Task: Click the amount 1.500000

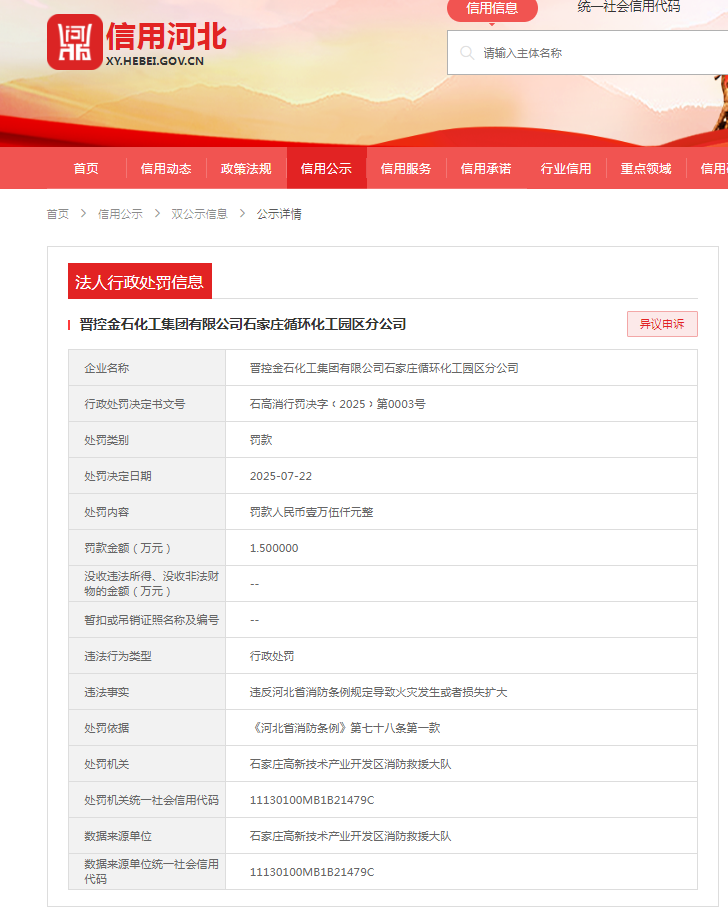Action: click(274, 548)
